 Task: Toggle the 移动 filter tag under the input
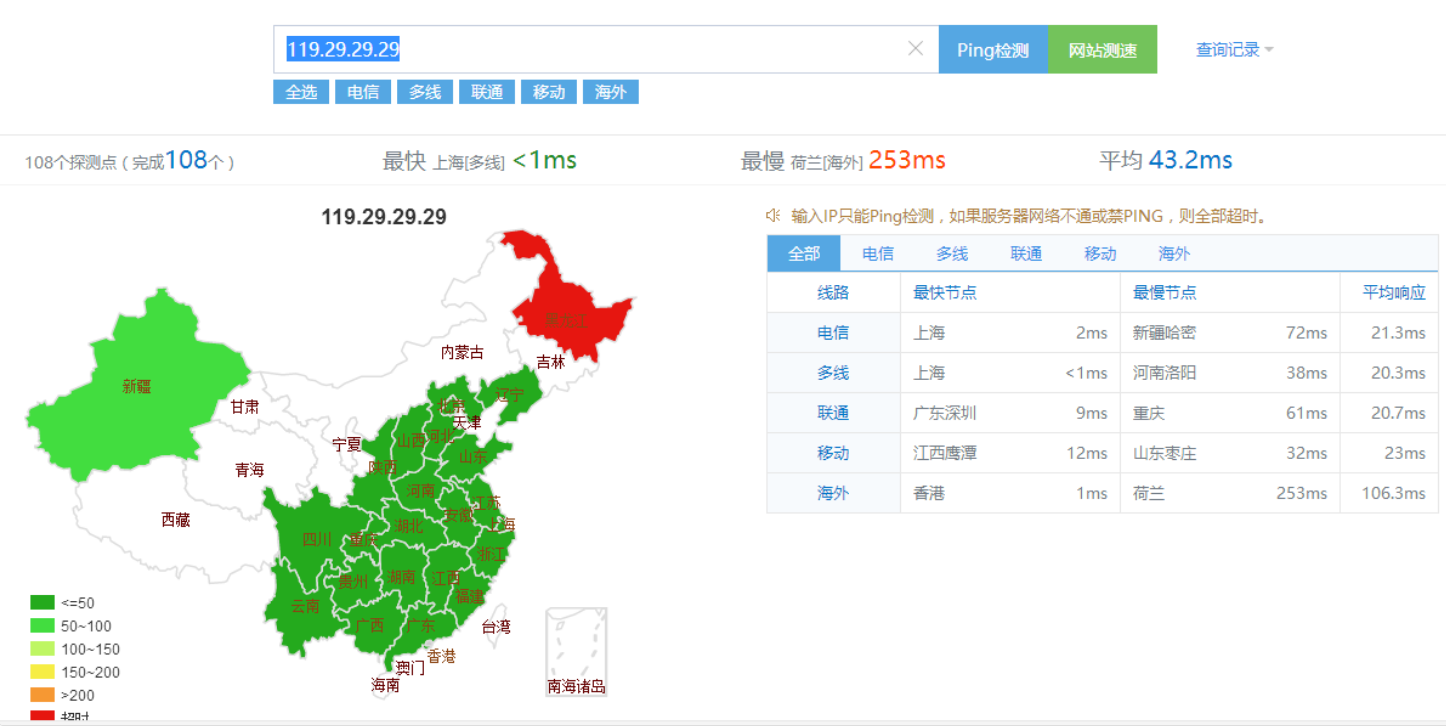(x=549, y=92)
